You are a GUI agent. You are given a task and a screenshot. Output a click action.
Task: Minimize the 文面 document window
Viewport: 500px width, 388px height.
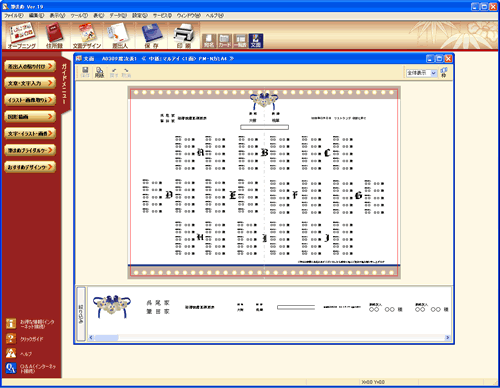pyautogui.click(x=430, y=59)
